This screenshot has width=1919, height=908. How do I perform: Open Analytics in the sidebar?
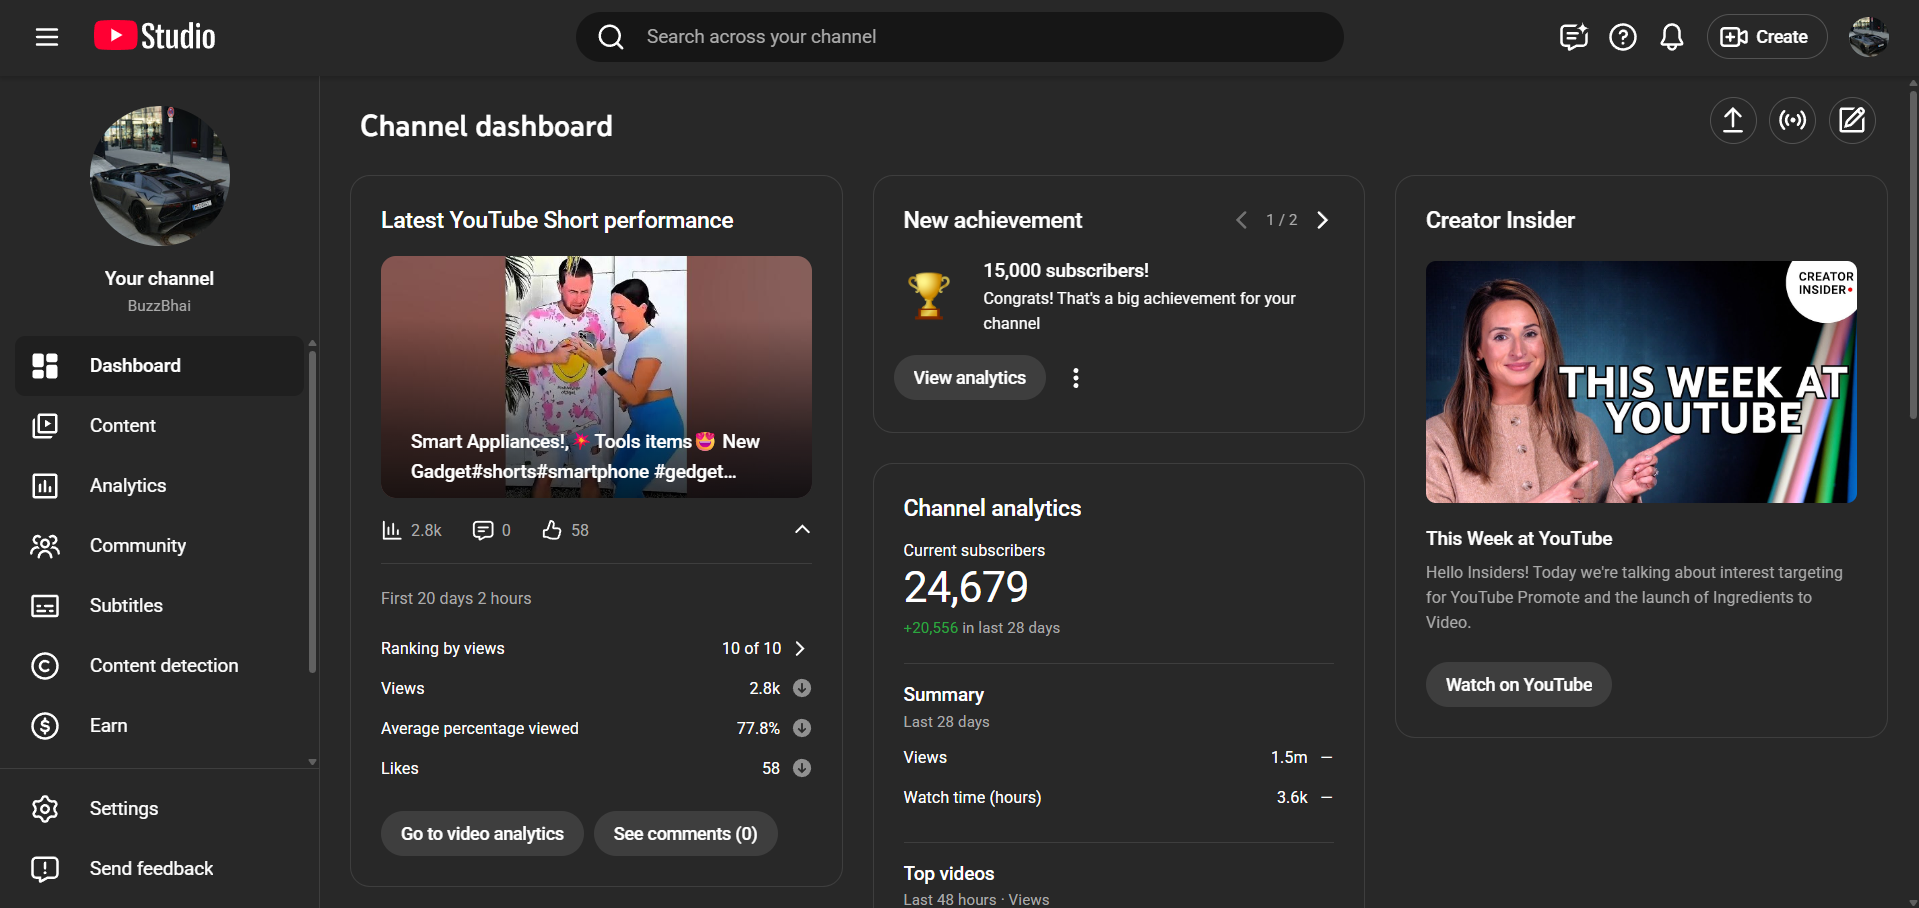(128, 486)
